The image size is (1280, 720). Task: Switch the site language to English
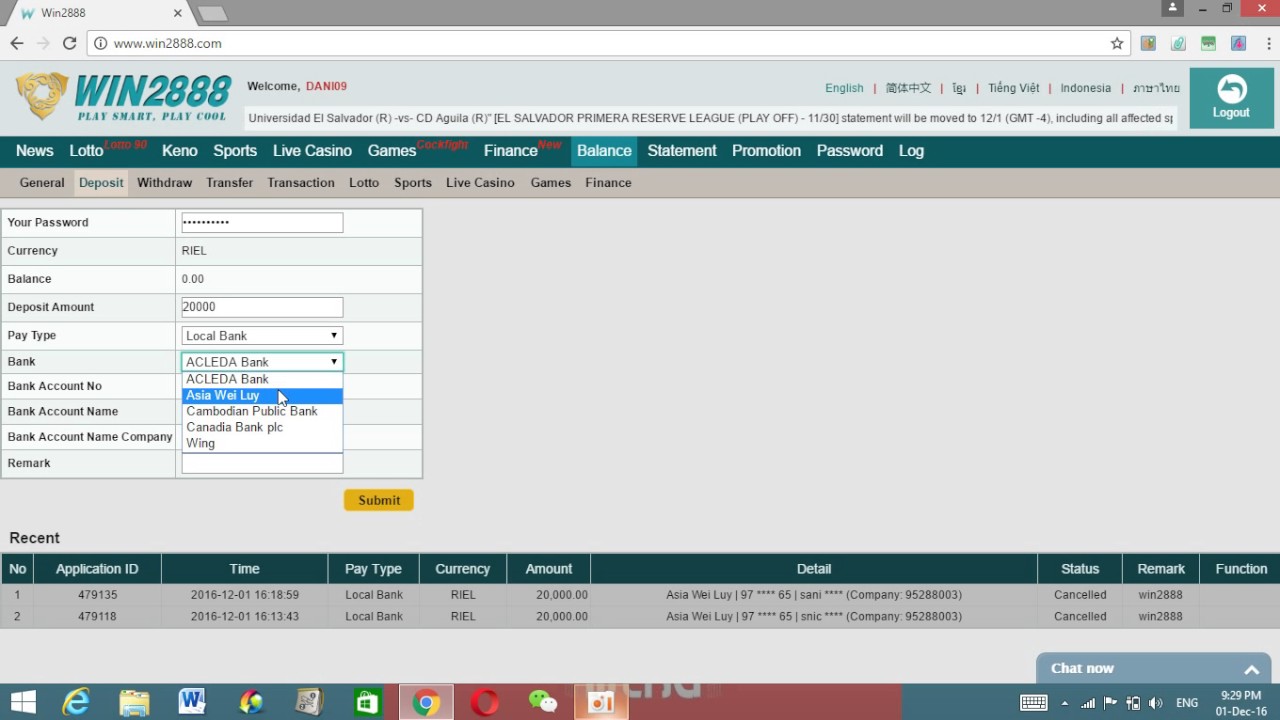pyautogui.click(x=844, y=88)
